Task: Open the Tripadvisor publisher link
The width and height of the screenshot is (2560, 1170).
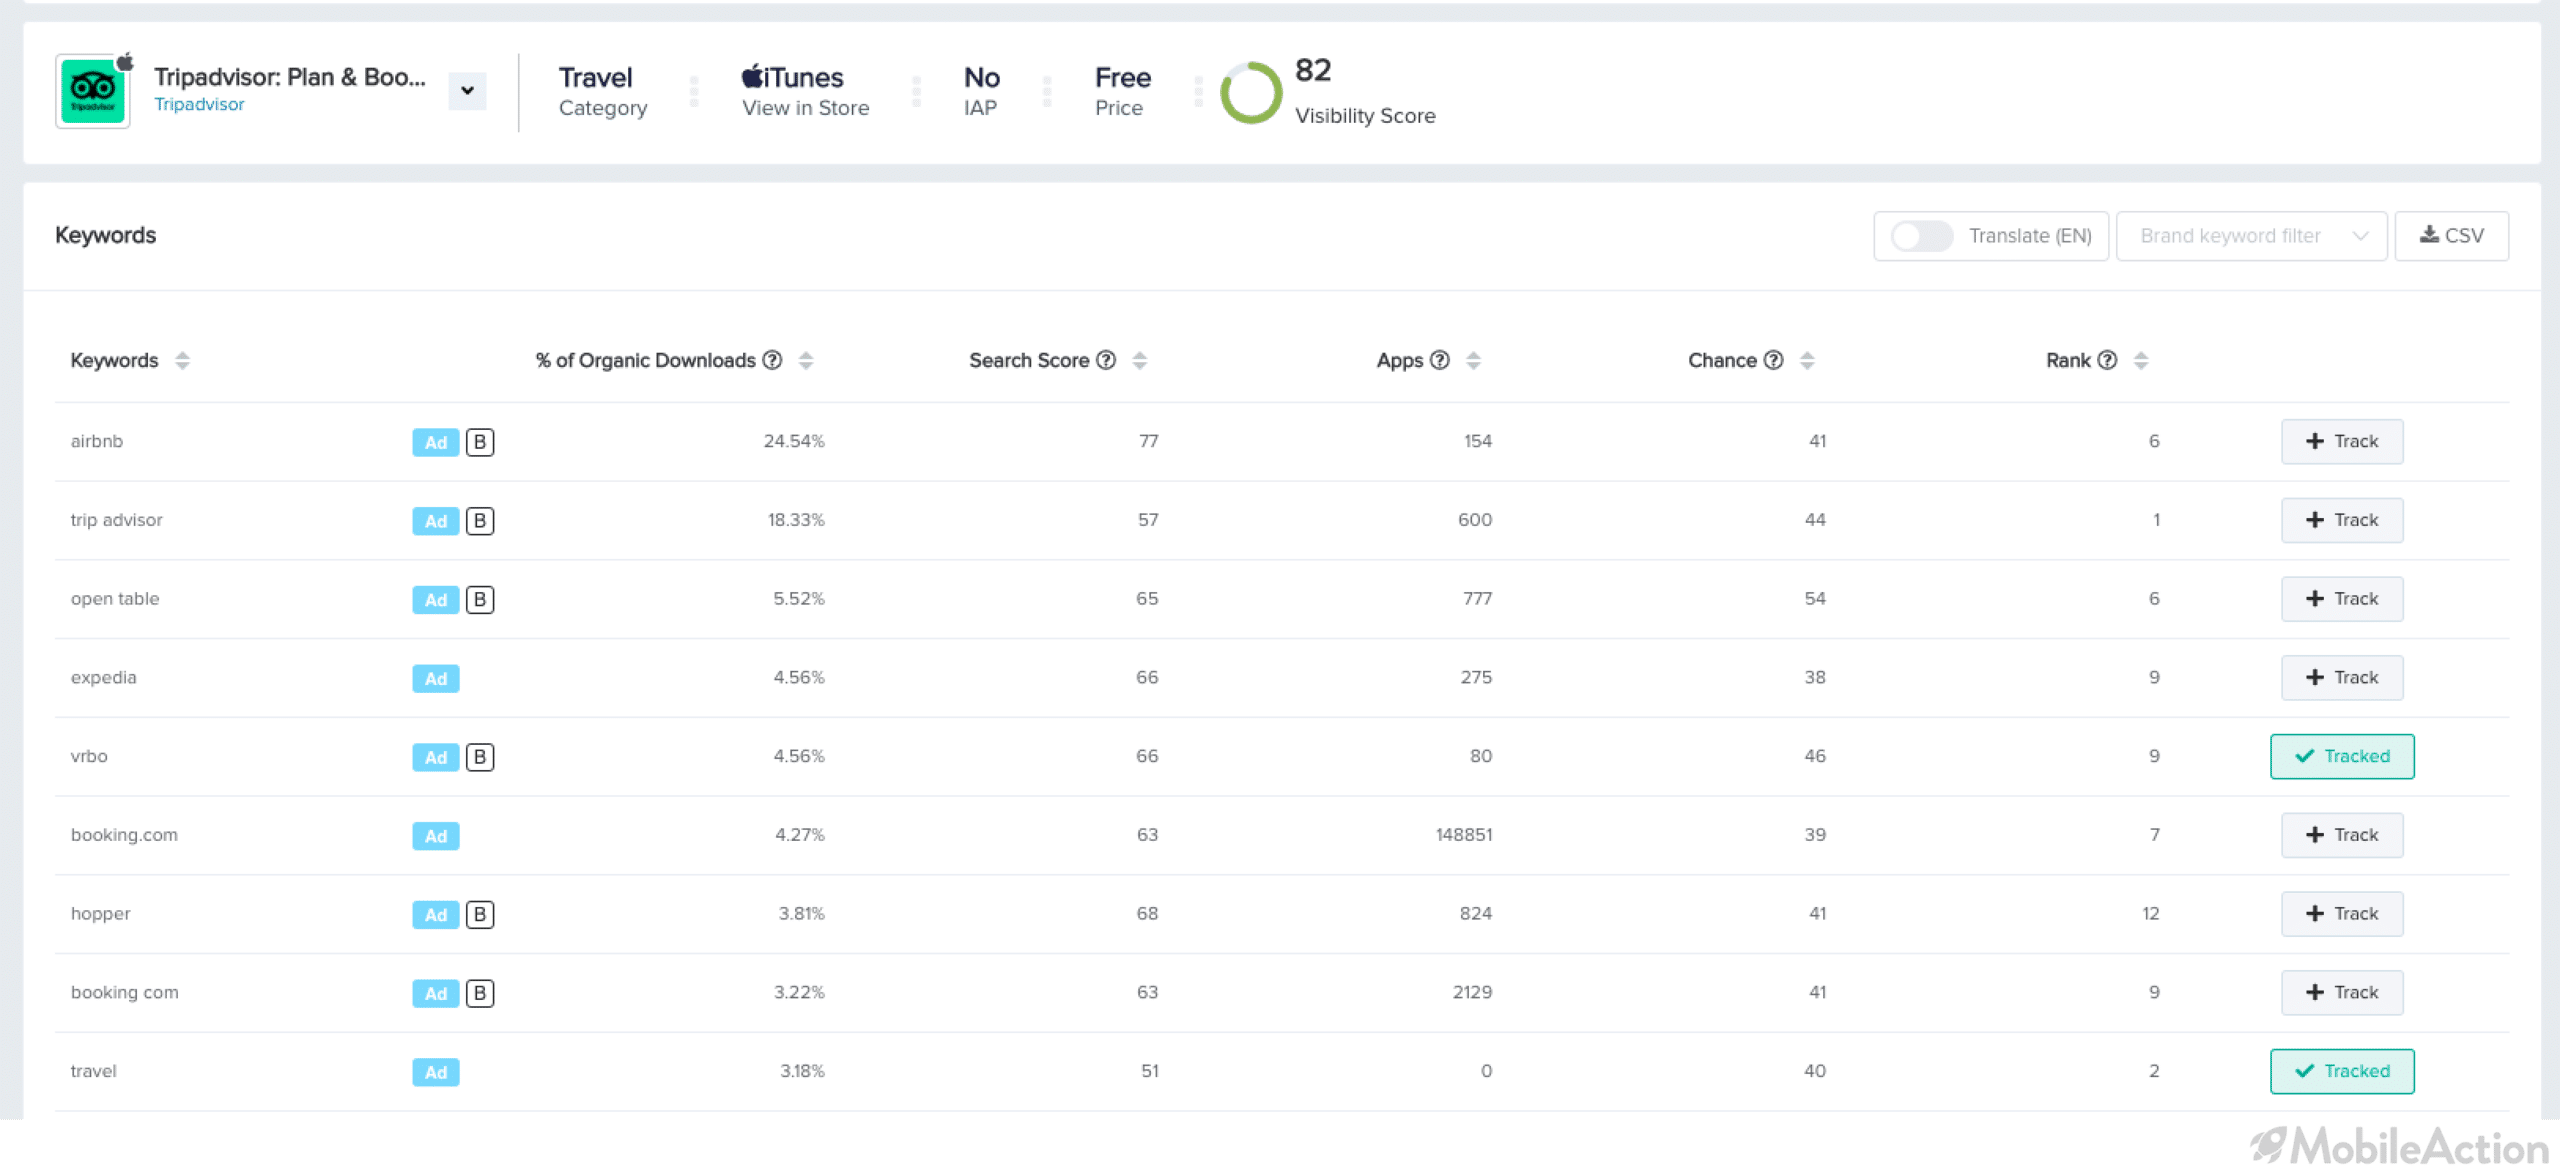Action: point(199,104)
